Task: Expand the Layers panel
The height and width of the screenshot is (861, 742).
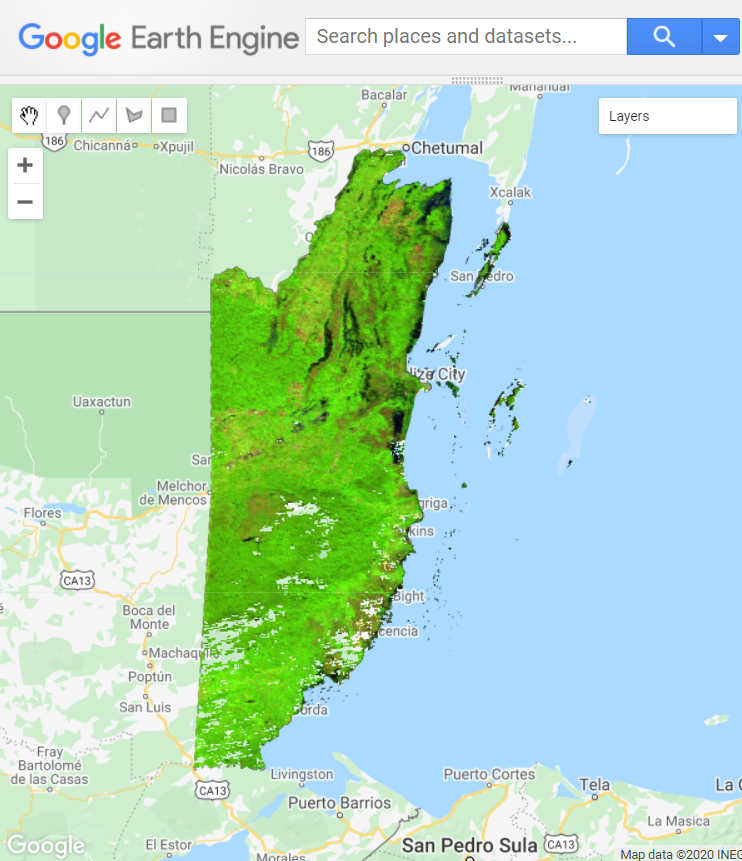Action: coord(667,116)
